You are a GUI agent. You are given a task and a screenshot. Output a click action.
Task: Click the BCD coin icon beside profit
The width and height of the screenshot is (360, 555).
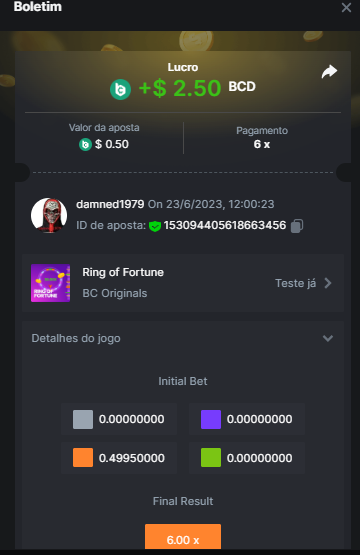pyautogui.click(x=120, y=89)
